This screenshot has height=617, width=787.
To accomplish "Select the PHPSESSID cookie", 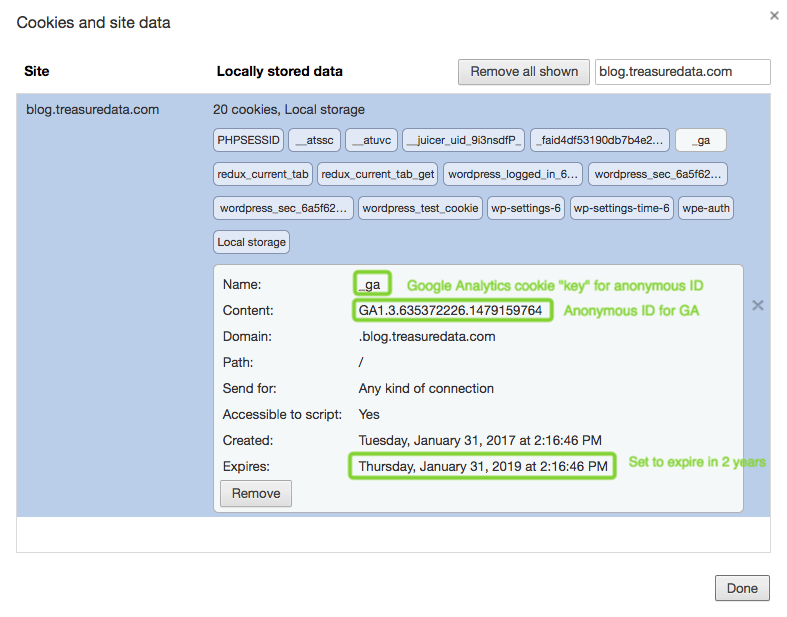I will pos(248,140).
